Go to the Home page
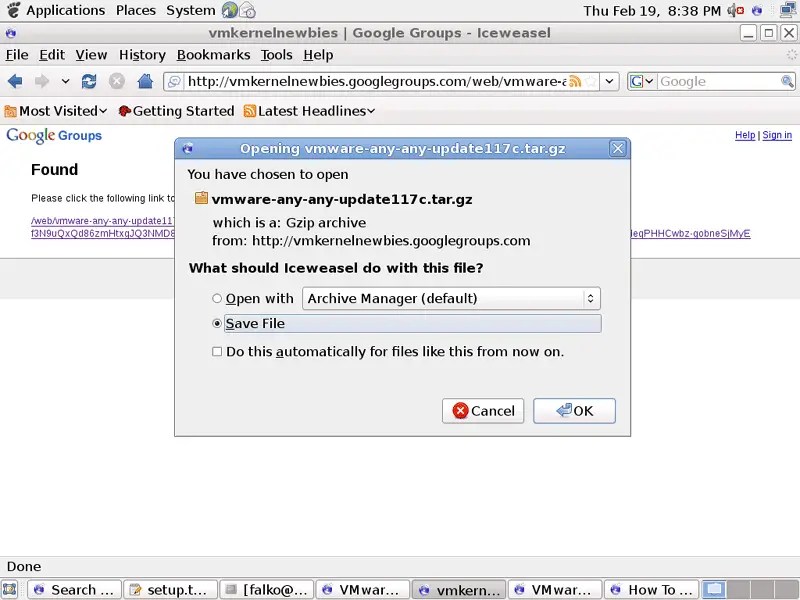Viewport: 800px width, 600px height. 145,81
